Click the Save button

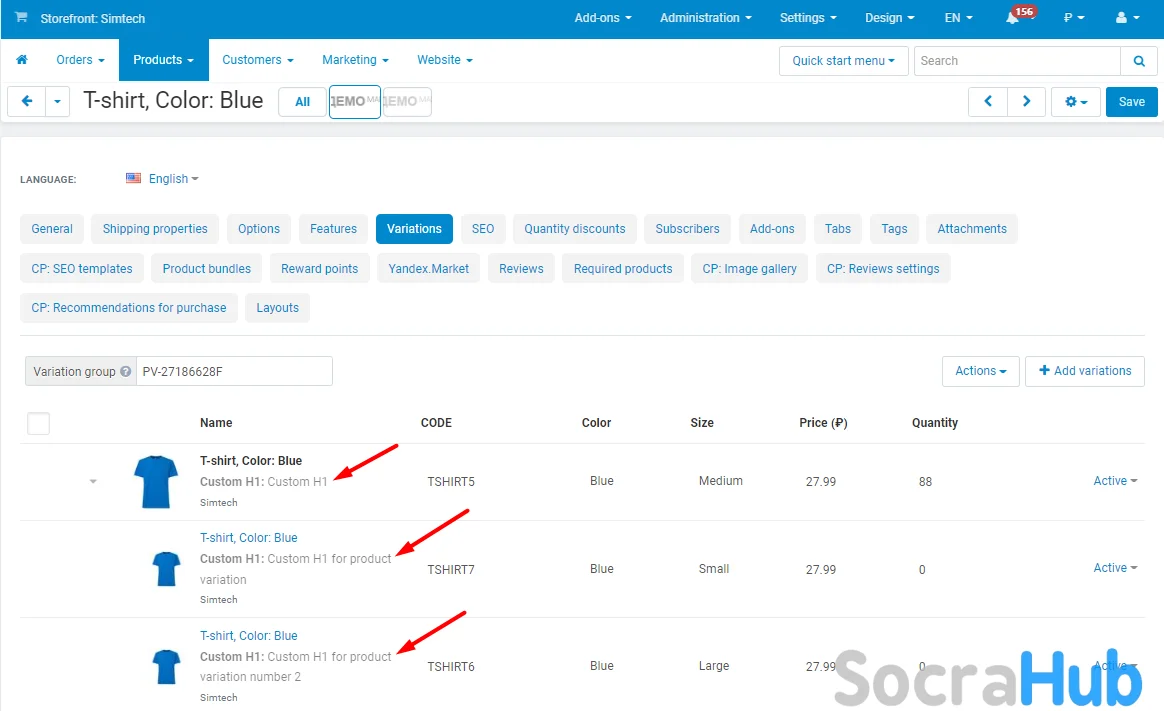point(1131,102)
